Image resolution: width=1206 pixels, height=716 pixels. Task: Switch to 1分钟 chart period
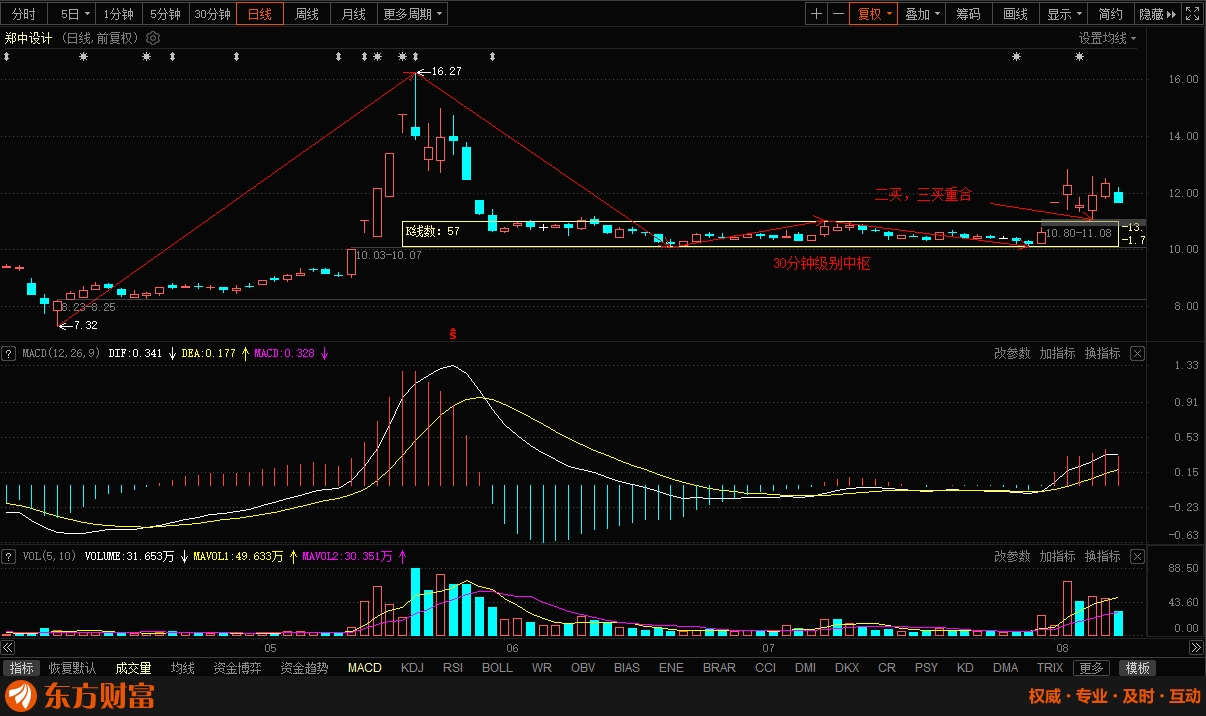click(x=119, y=14)
